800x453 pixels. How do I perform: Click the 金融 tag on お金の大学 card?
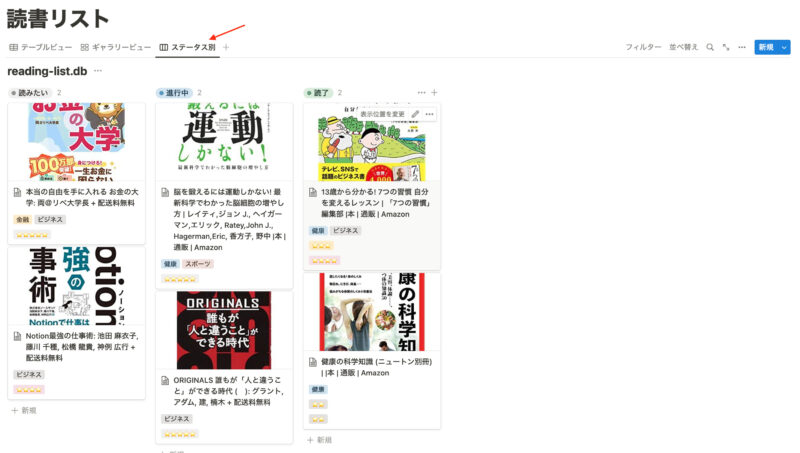22,219
